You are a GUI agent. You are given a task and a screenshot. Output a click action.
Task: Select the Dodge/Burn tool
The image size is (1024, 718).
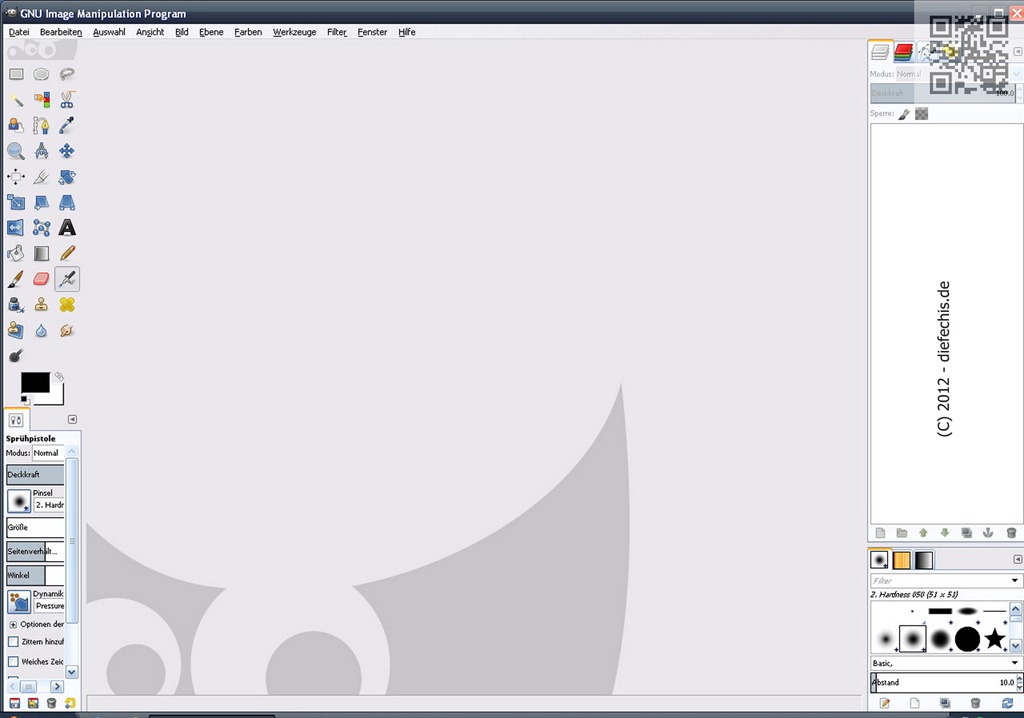[x=16, y=356]
